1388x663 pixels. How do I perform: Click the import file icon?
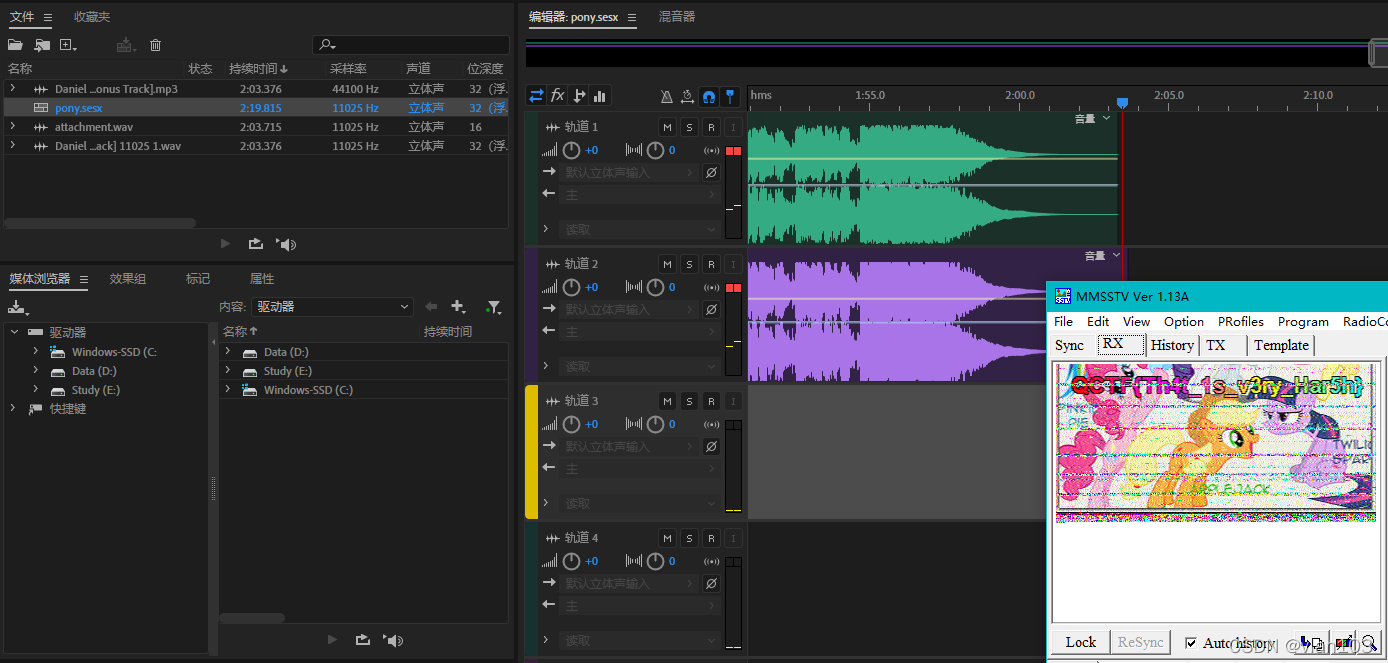click(42, 45)
